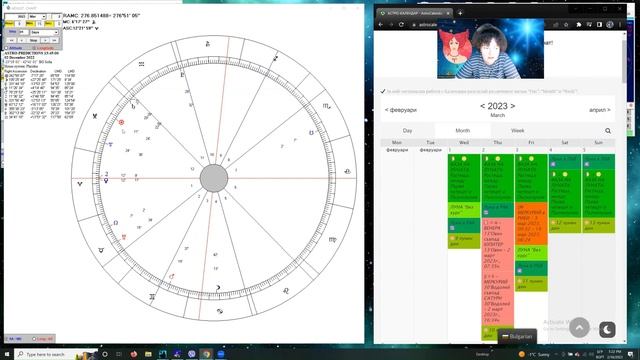Reload the browser page
Viewport: 640px width, 360px height.
[x=401, y=24]
